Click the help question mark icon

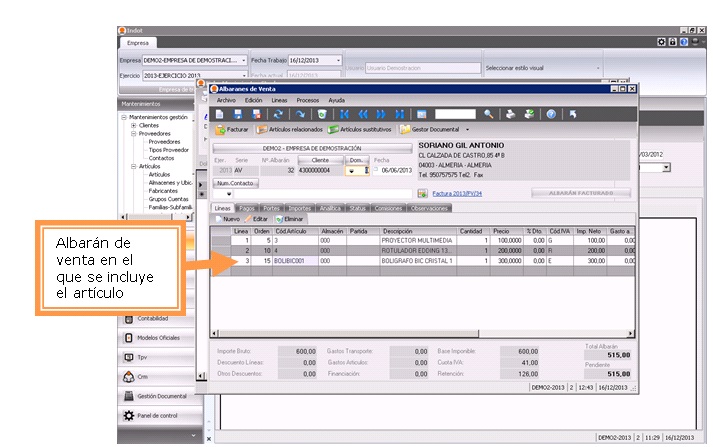point(551,114)
